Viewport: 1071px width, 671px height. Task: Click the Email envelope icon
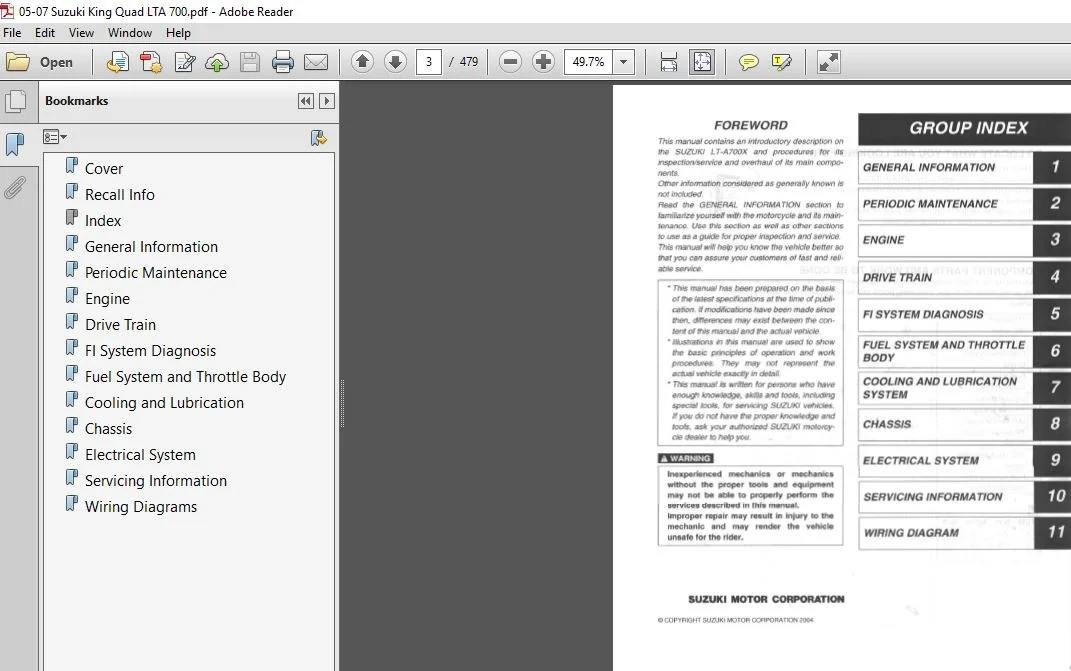click(x=316, y=62)
